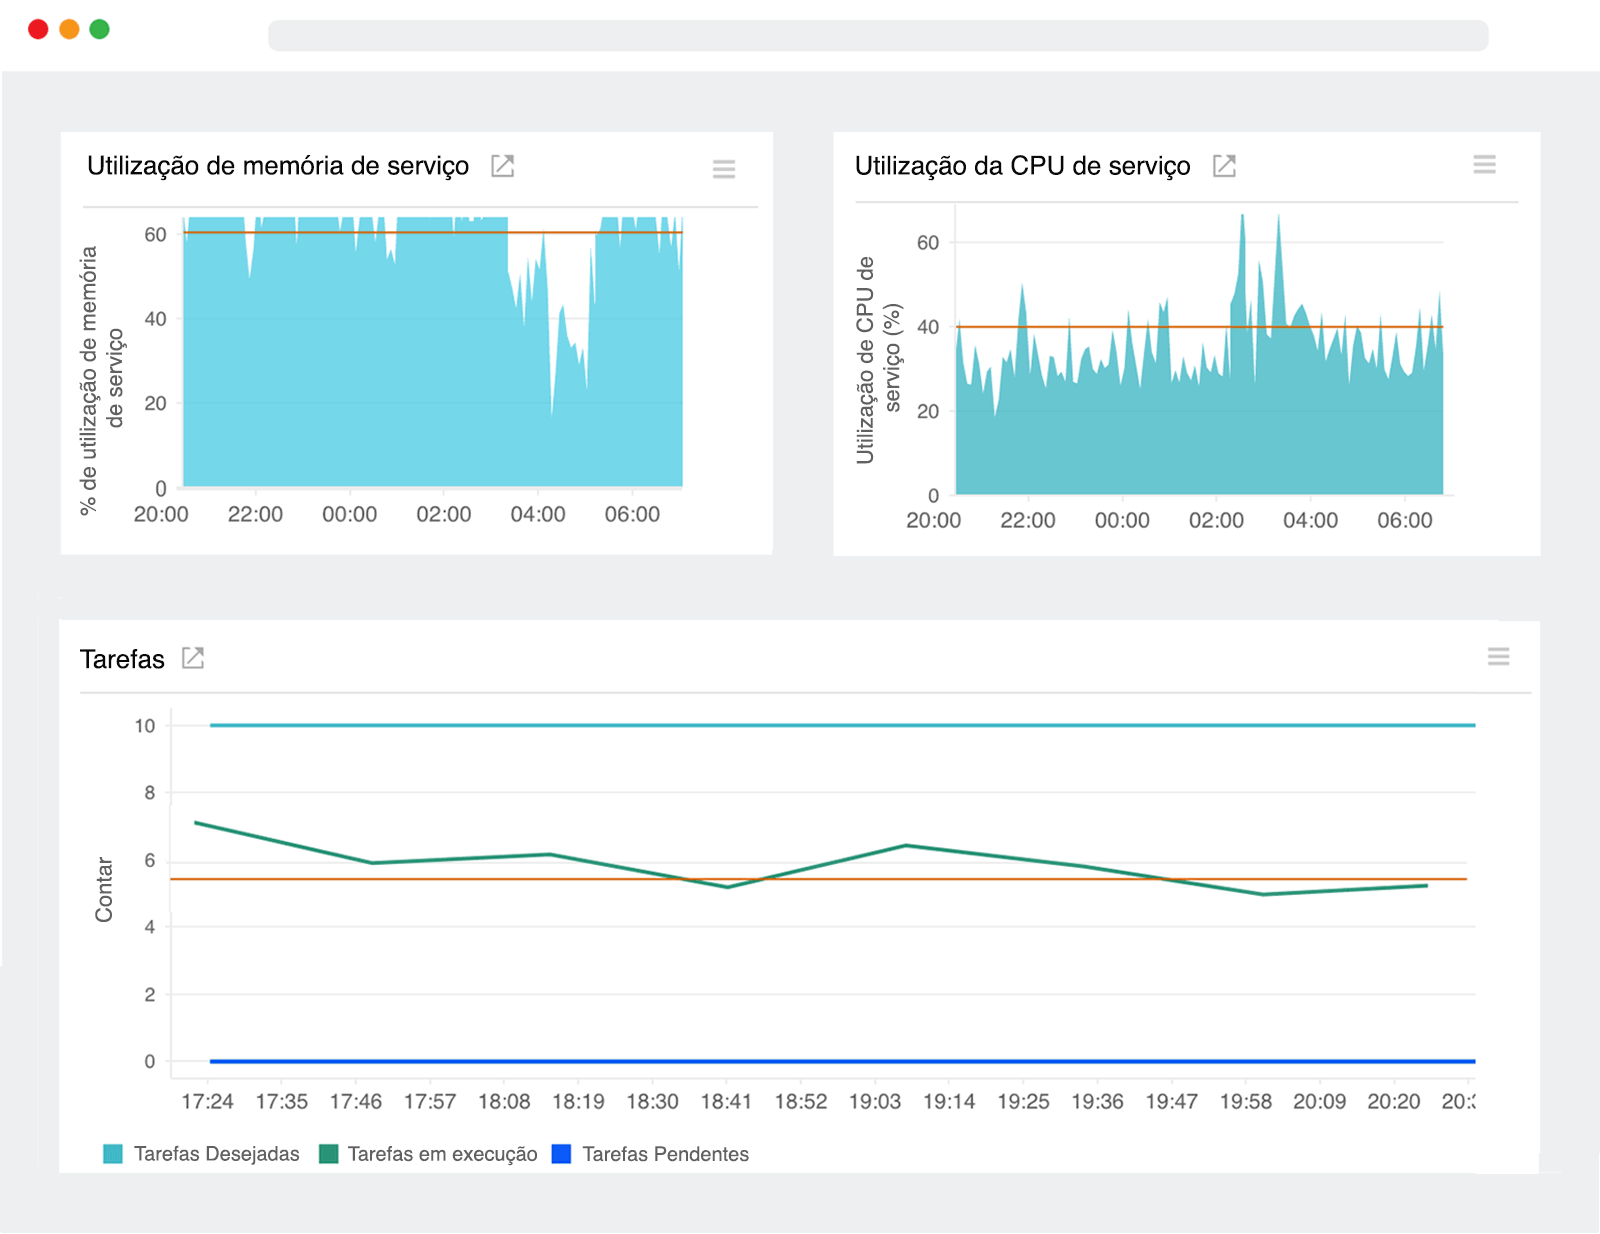The height and width of the screenshot is (1234, 1600).
Task: Click the external link icon next to Tarefas title
Action: 196,658
